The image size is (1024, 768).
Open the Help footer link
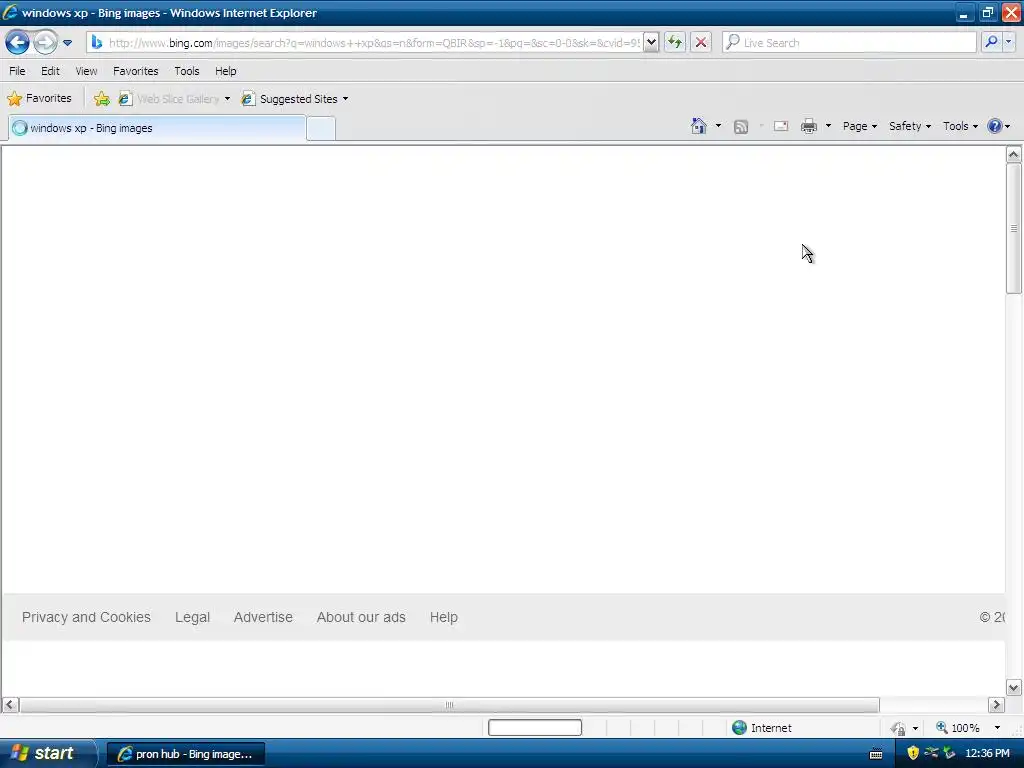click(443, 617)
